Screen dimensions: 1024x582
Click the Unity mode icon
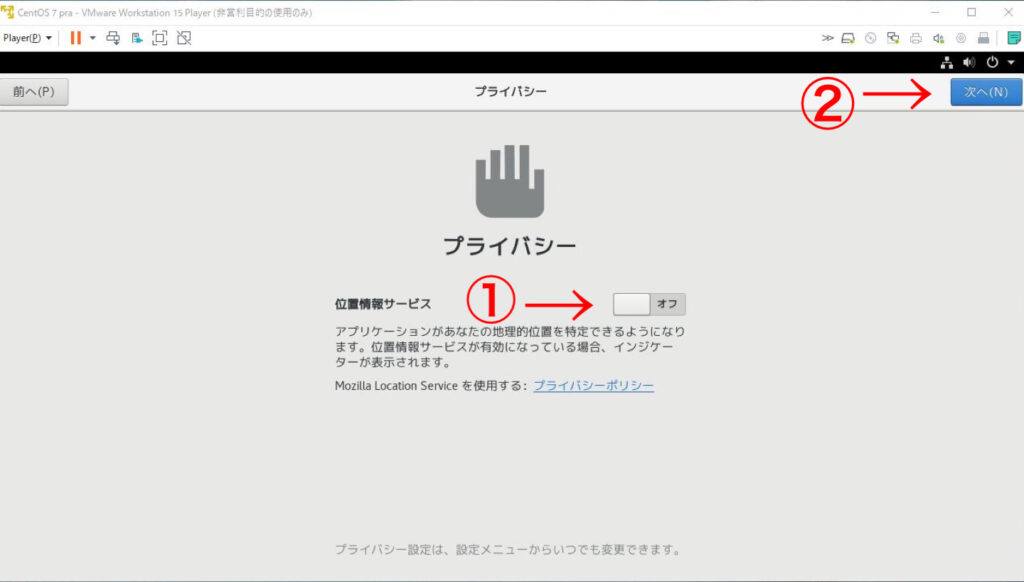pos(184,38)
